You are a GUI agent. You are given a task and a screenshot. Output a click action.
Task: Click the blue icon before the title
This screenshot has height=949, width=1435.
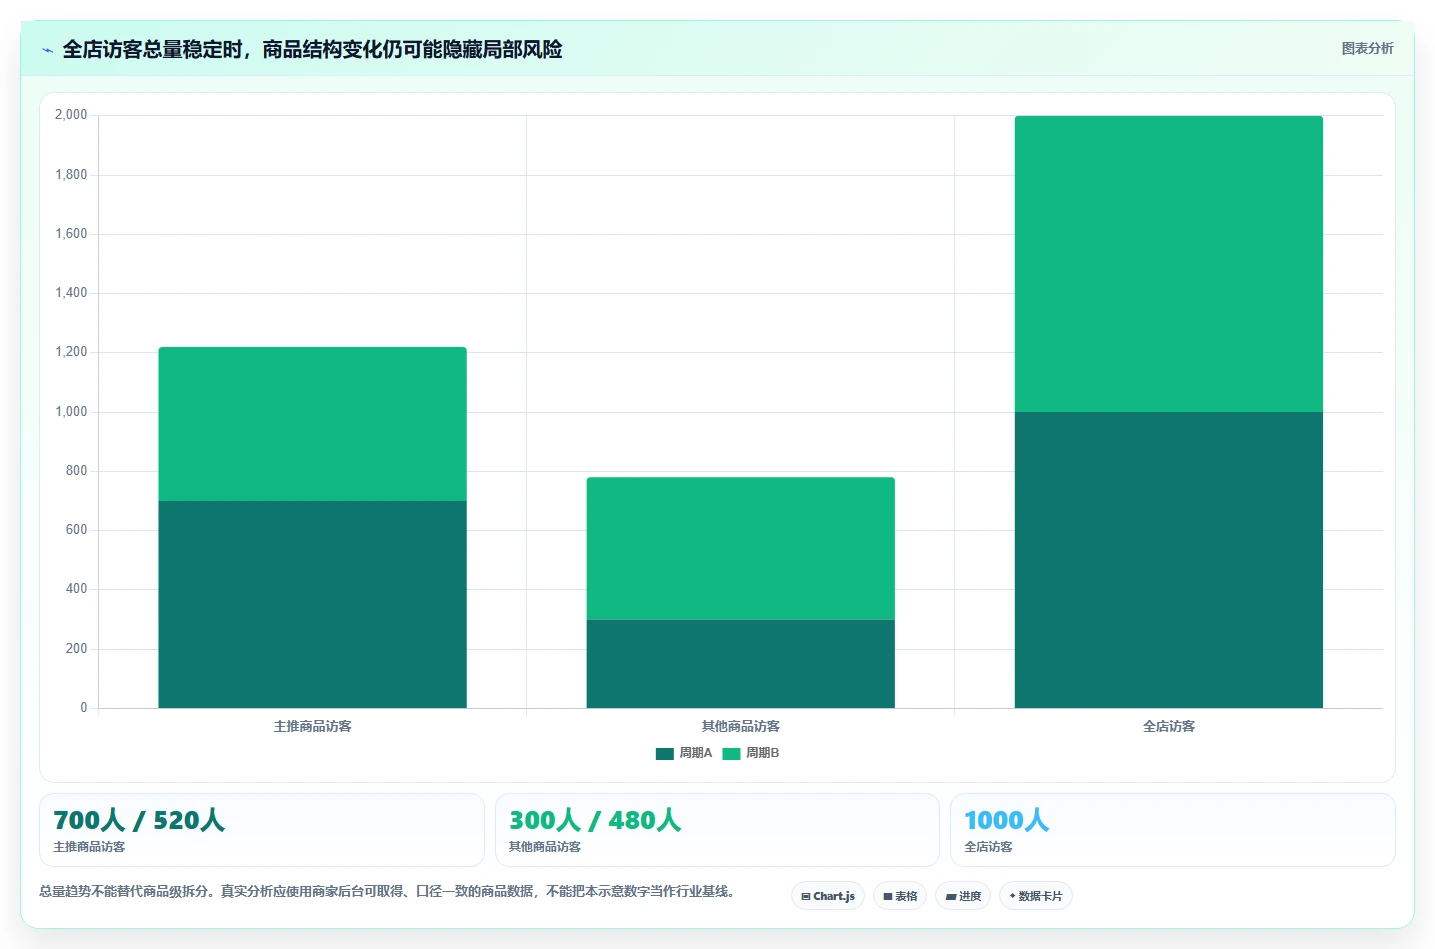click(x=47, y=50)
